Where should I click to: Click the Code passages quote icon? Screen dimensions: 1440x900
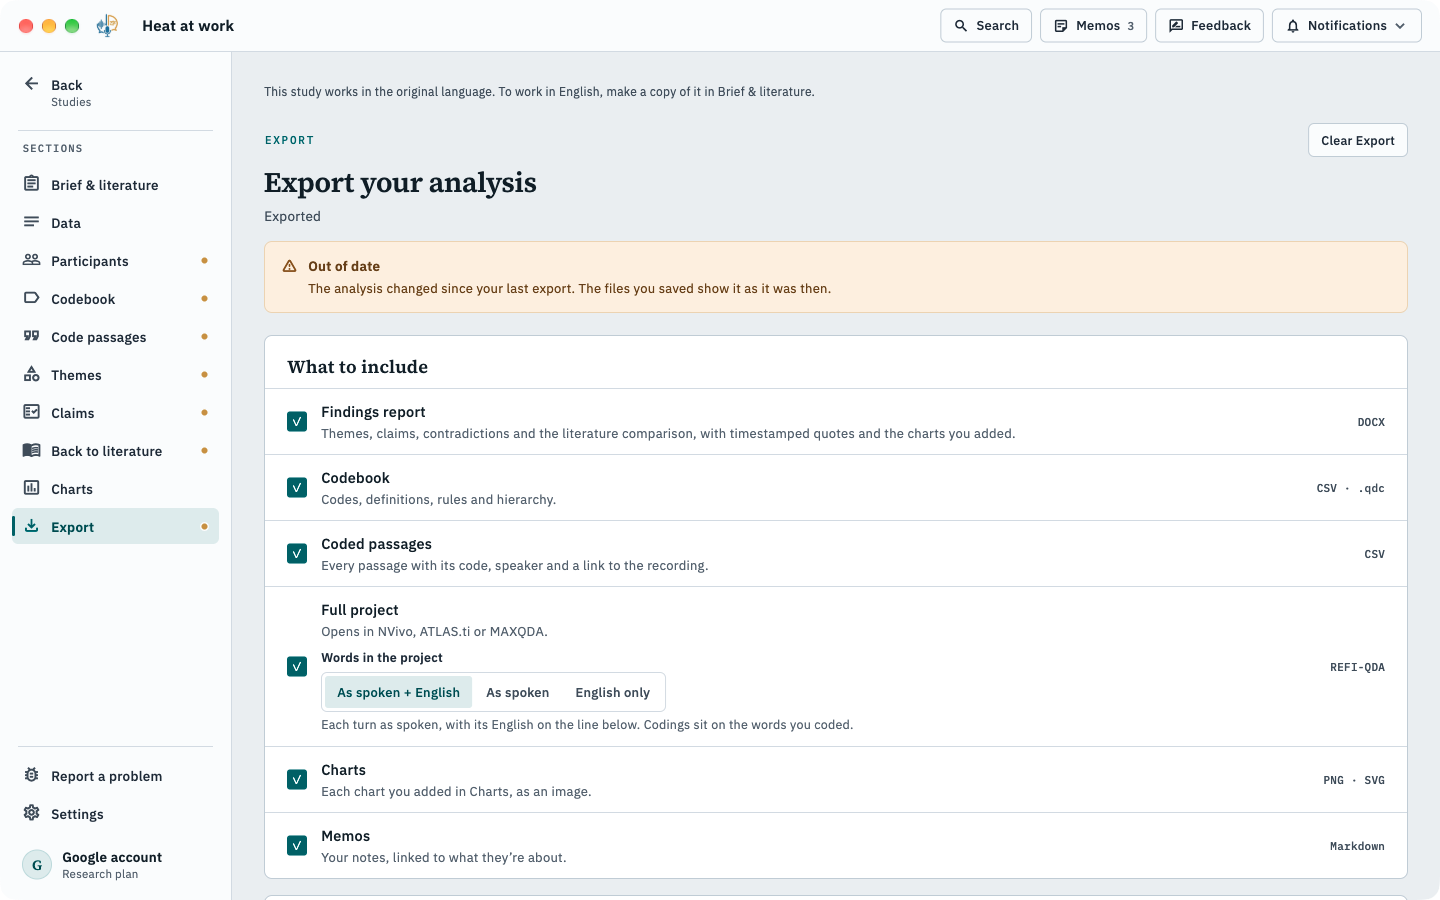[x=32, y=336]
